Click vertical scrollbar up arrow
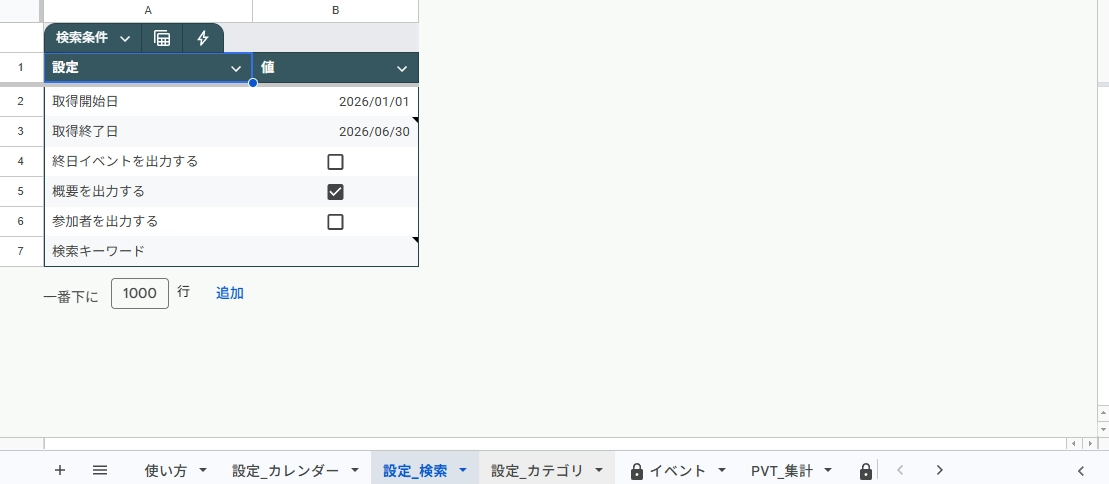 point(1103,412)
